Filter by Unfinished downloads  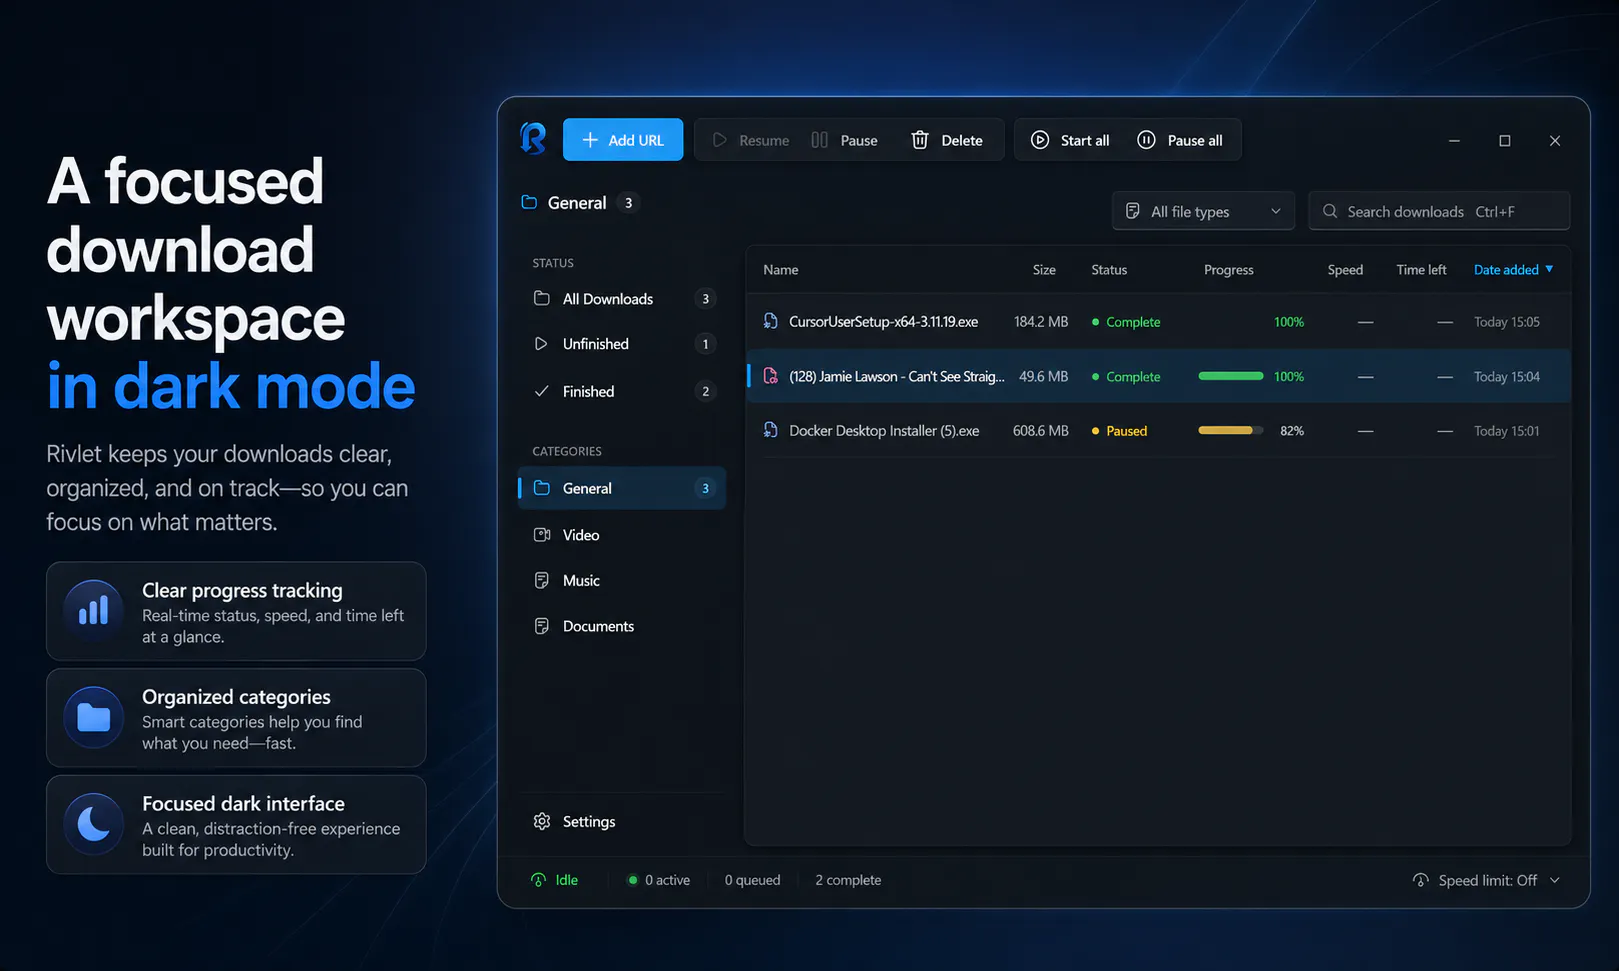click(x=622, y=344)
